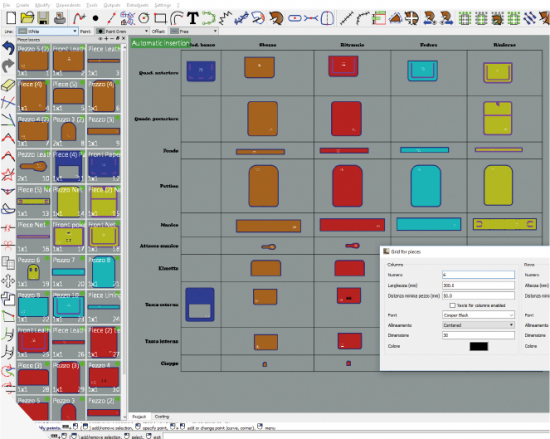This screenshot has width=550, height=439.
Task: Select the single point tool
Action: point(95,18)
